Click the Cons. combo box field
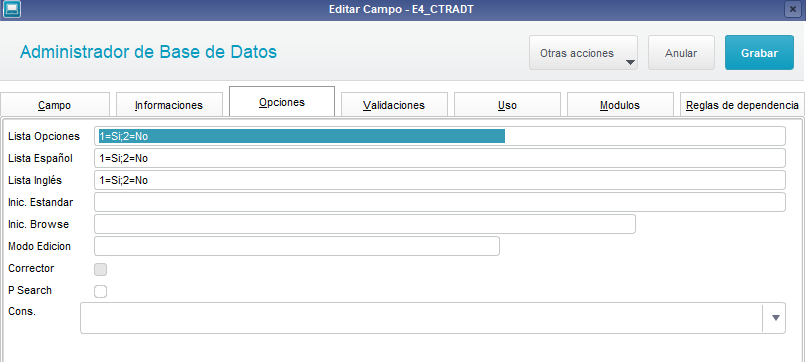 (433, 318)
